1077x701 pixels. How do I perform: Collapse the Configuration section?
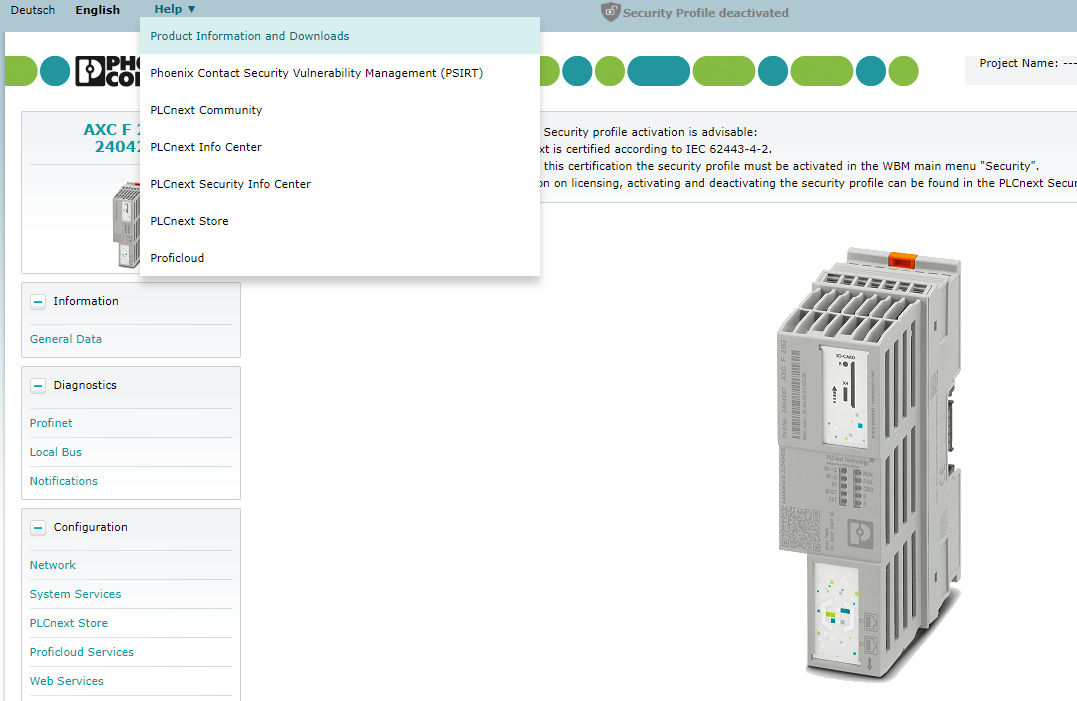38,527
